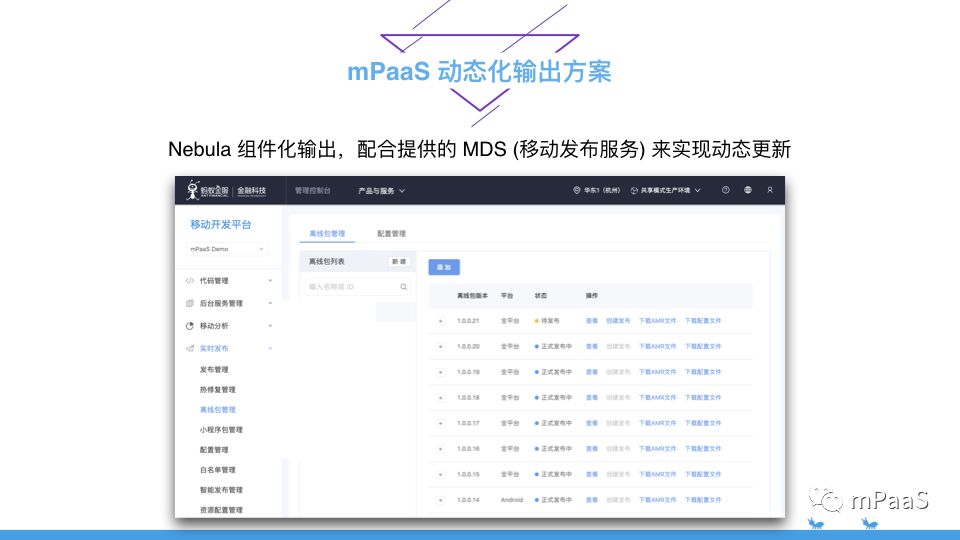Expand row of version 1.0.0.17
960x540 pixels.
(440, 423)
